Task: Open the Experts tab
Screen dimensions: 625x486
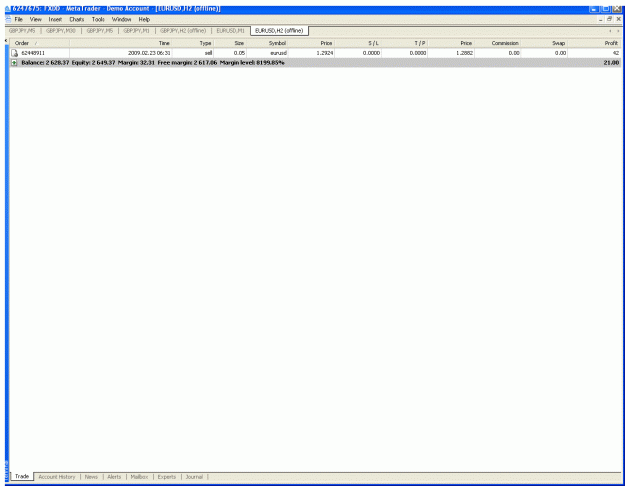Action: click(167, 477)
